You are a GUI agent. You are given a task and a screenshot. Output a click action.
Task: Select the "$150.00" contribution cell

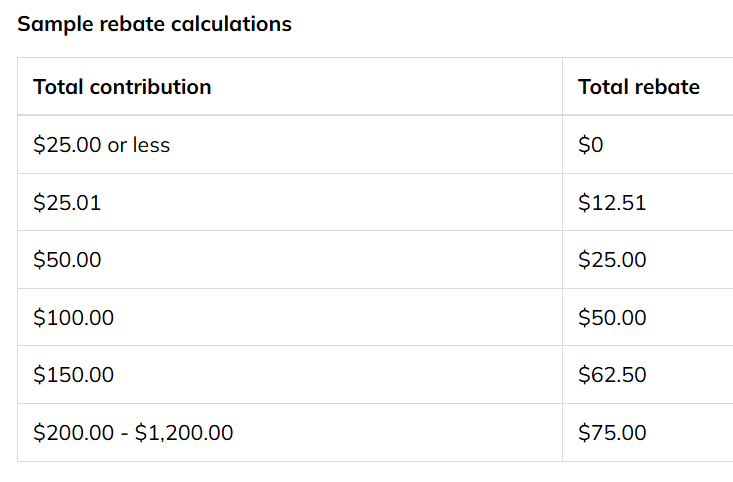coord(290,375)
